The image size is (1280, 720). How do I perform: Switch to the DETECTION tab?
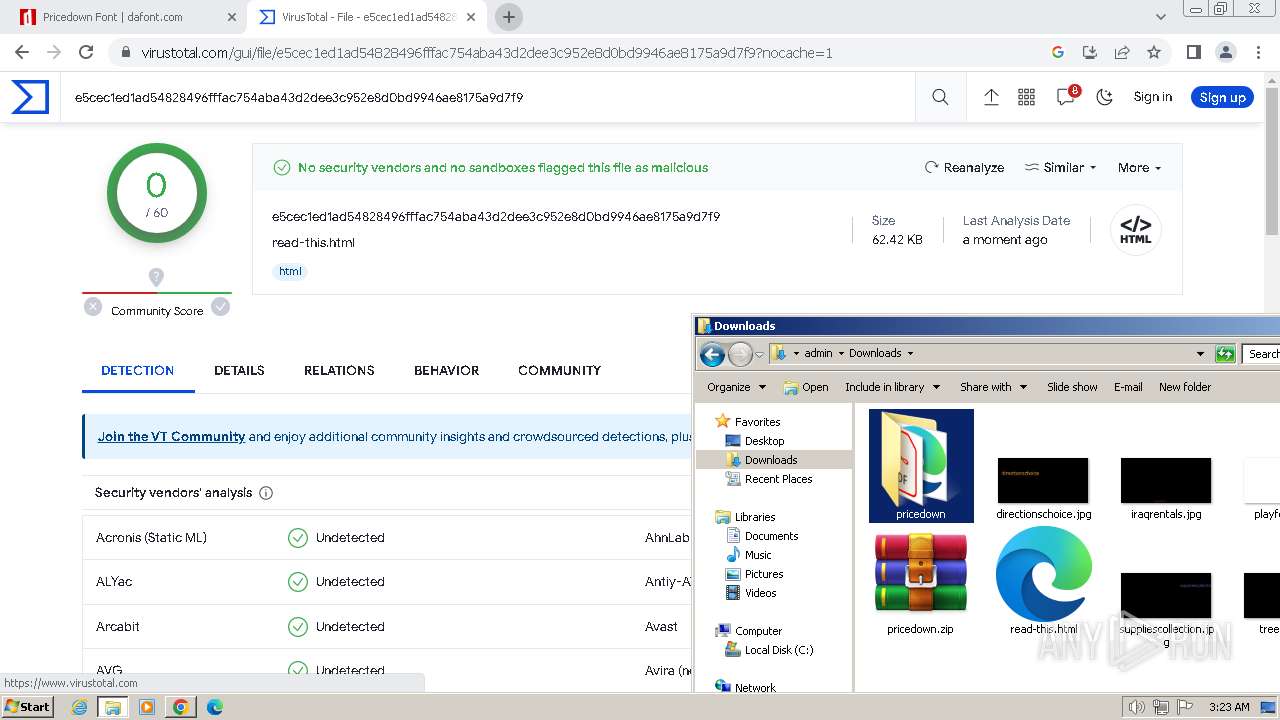click(x=137, y=370)
